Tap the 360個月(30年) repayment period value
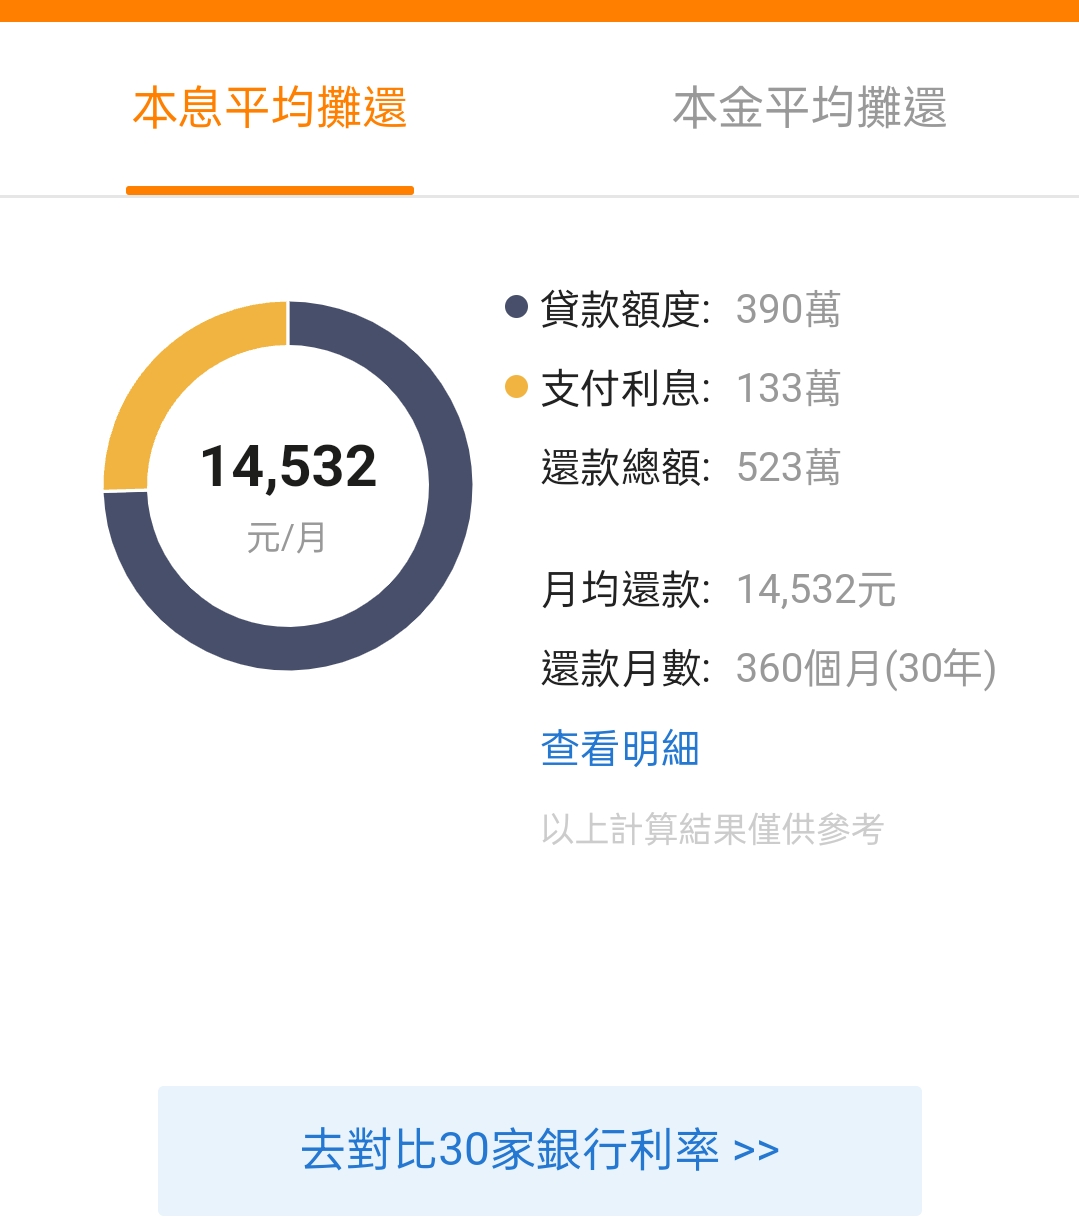This screenshot has width=1079, height=1224. [x=866, y=669]
